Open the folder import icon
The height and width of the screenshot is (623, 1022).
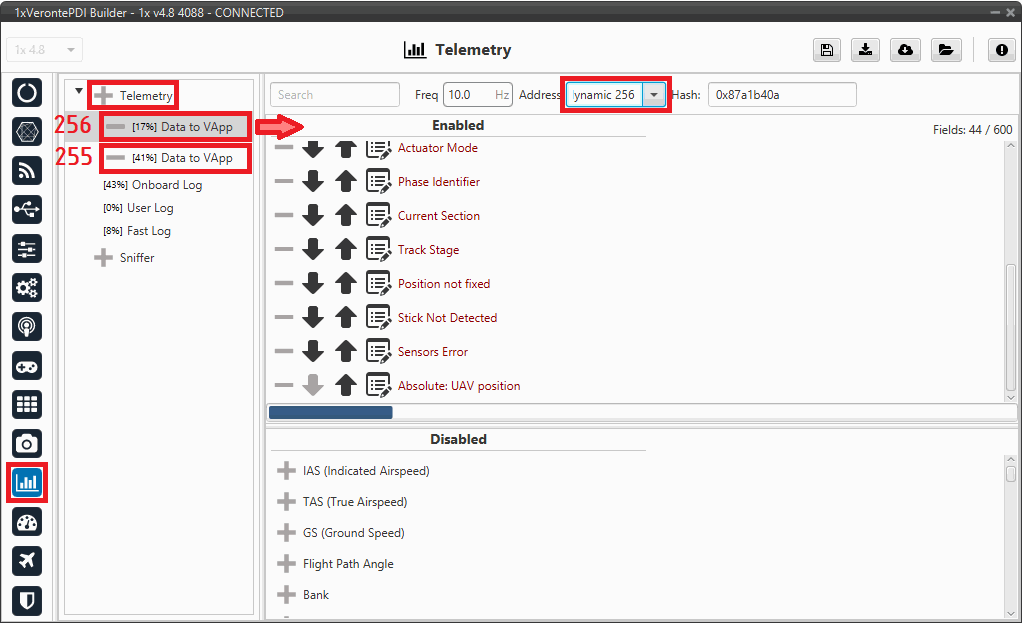tap(945, 50)
